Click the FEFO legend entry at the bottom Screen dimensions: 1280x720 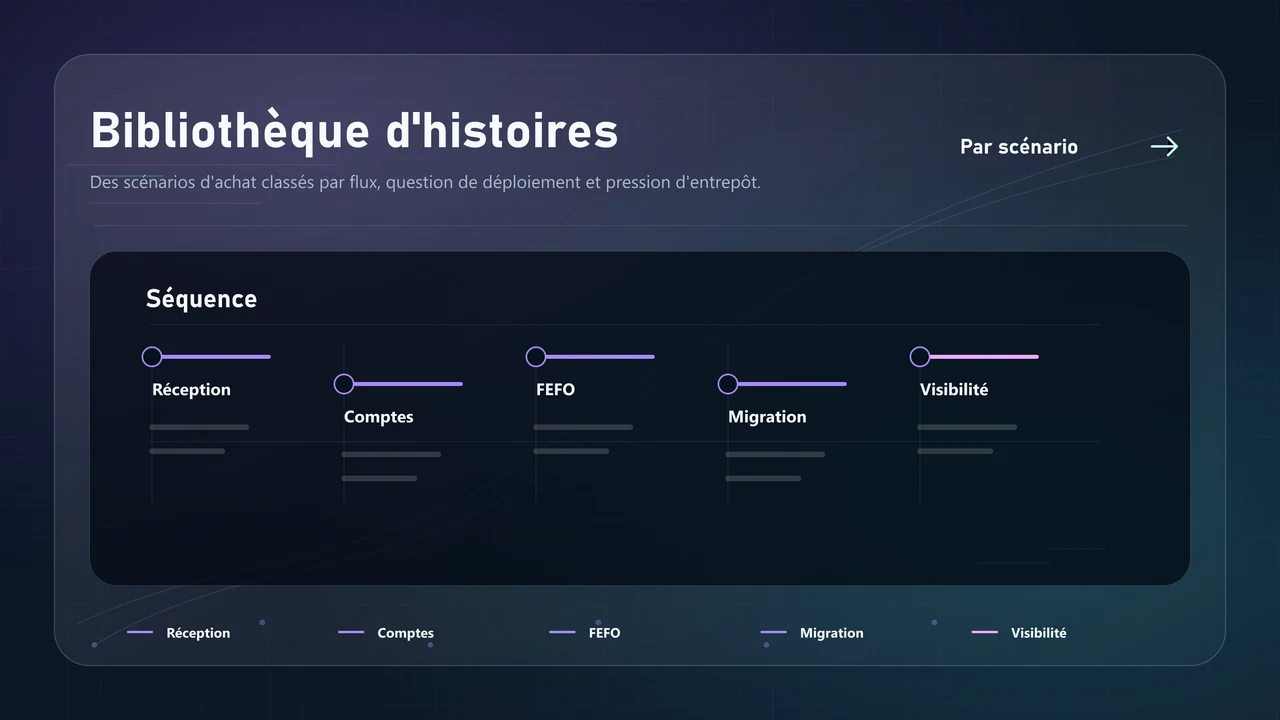point(585,633)
